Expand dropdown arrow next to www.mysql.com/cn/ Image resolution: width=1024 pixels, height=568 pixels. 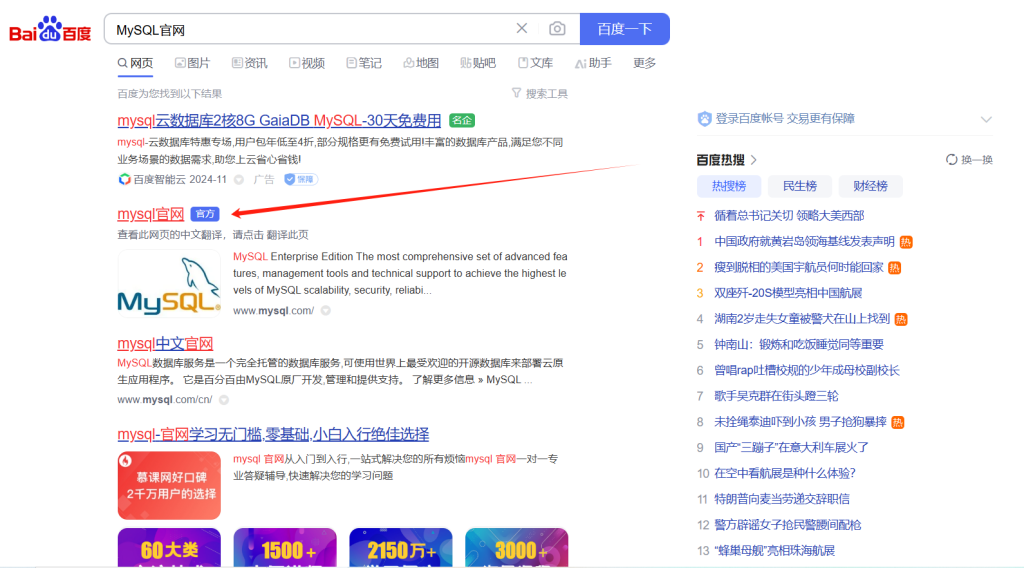pos(224,400)
